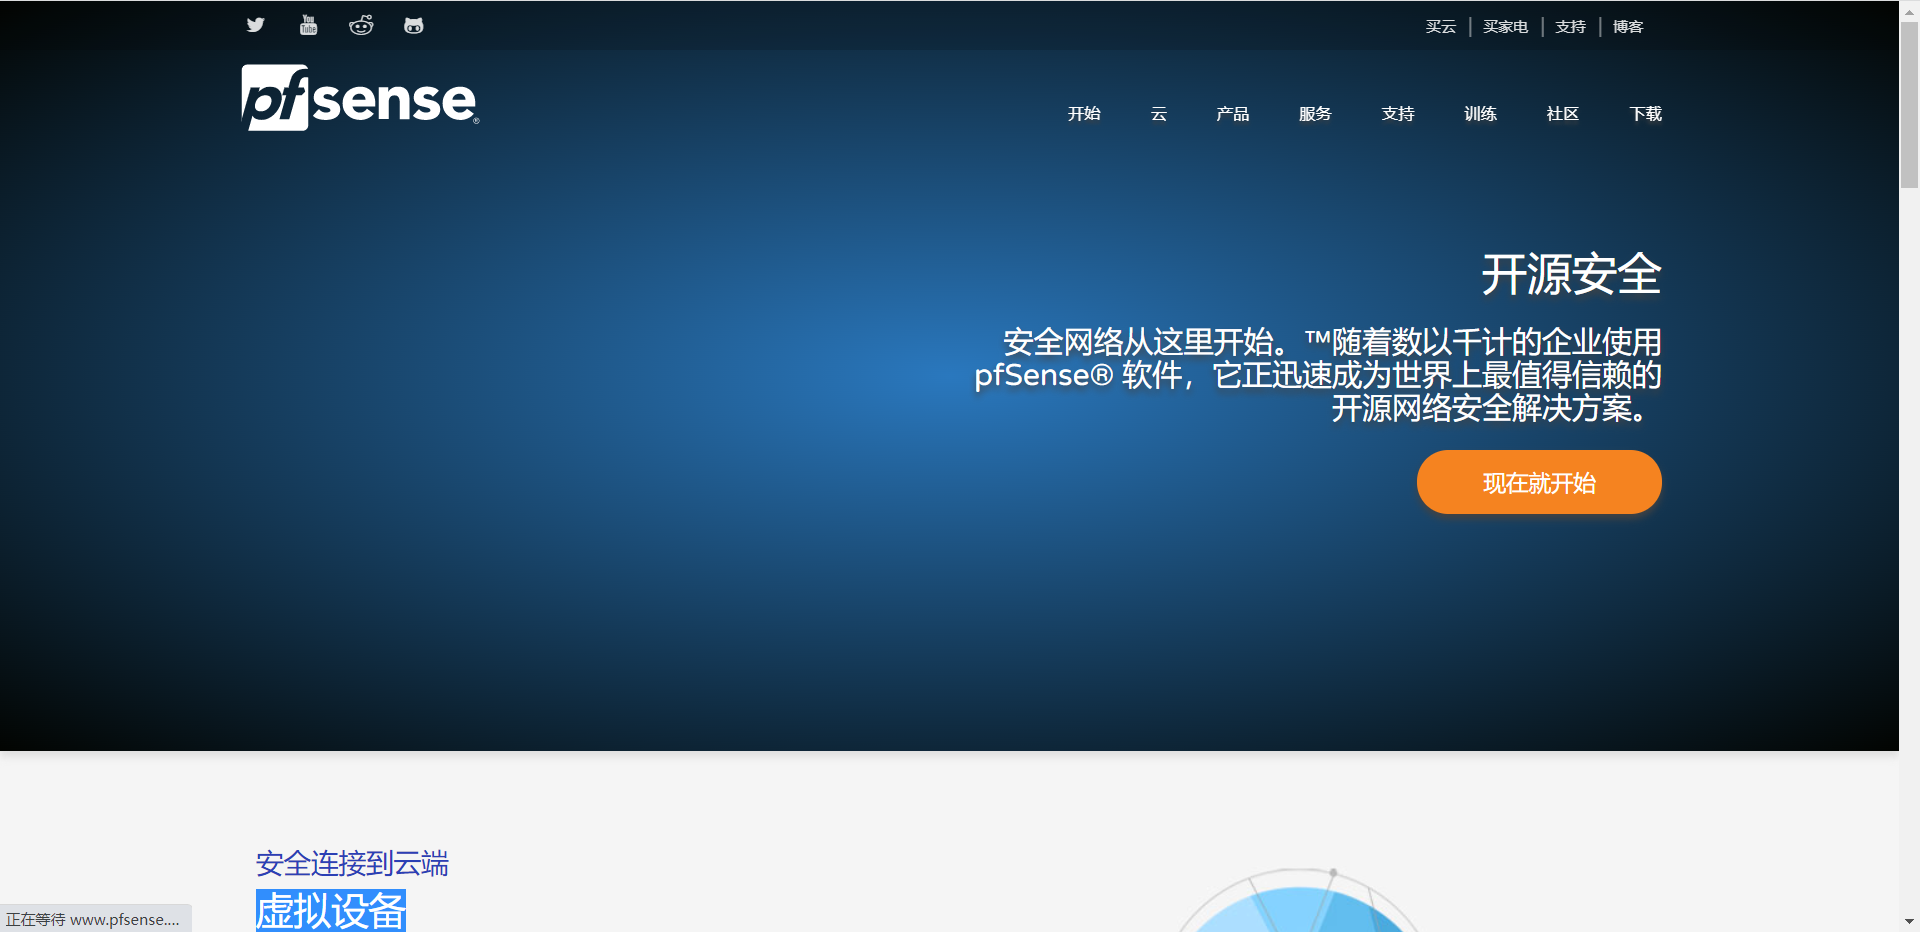Click the 安全连接到云端 heading
1920x932 pixels.
[352, 863]
